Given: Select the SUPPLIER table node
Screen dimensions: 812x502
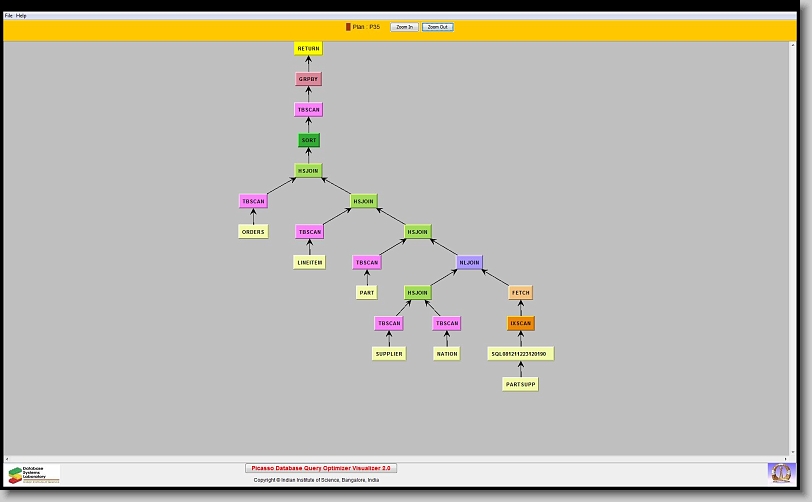Looking at the screenshot, I should point(388,354).
